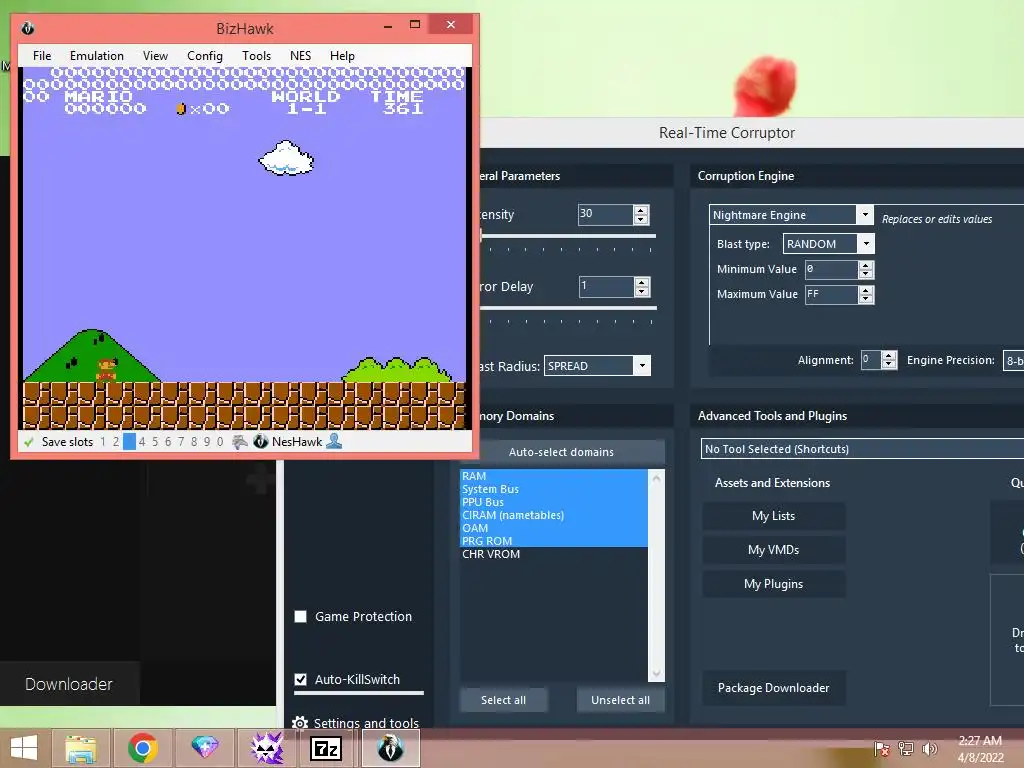Enable the Game Protection checkbox
This screenshot has height=768, width=1024.
pos(300,616)
